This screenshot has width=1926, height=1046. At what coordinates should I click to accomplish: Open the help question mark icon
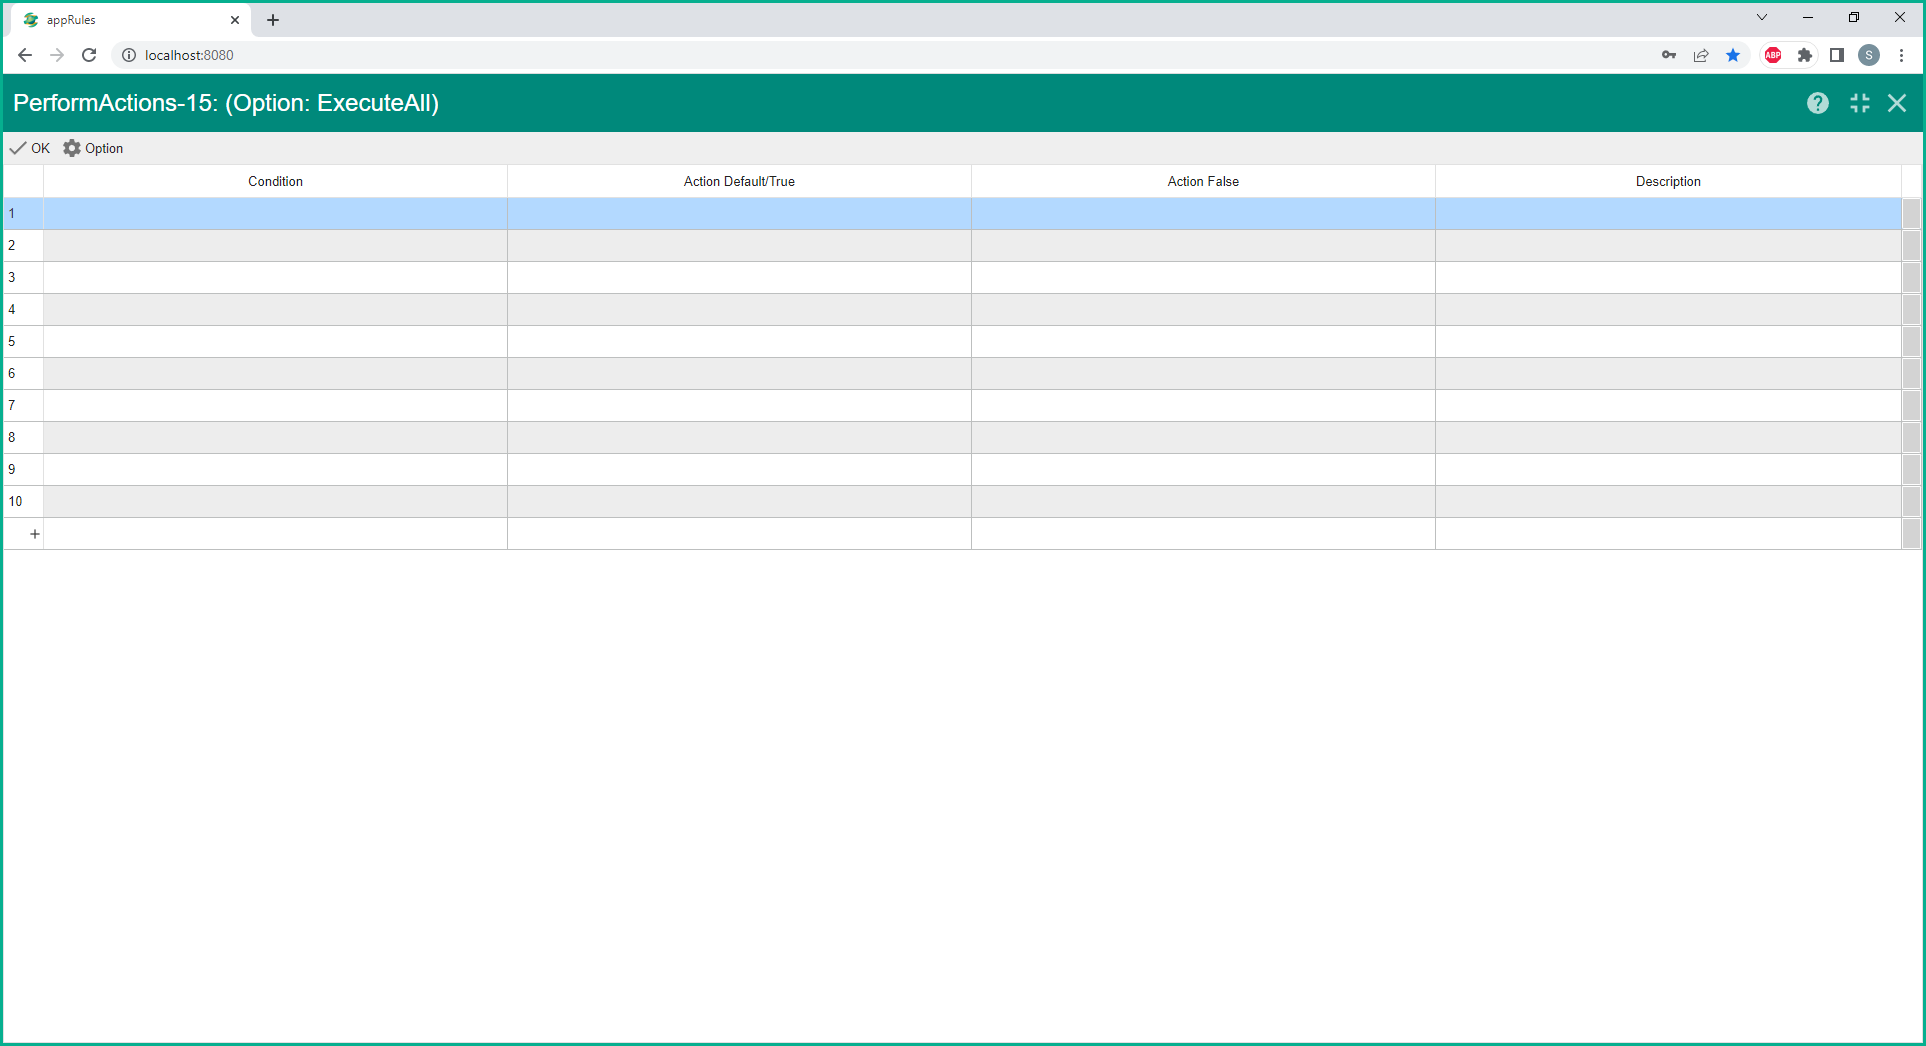pos(1817,103)
